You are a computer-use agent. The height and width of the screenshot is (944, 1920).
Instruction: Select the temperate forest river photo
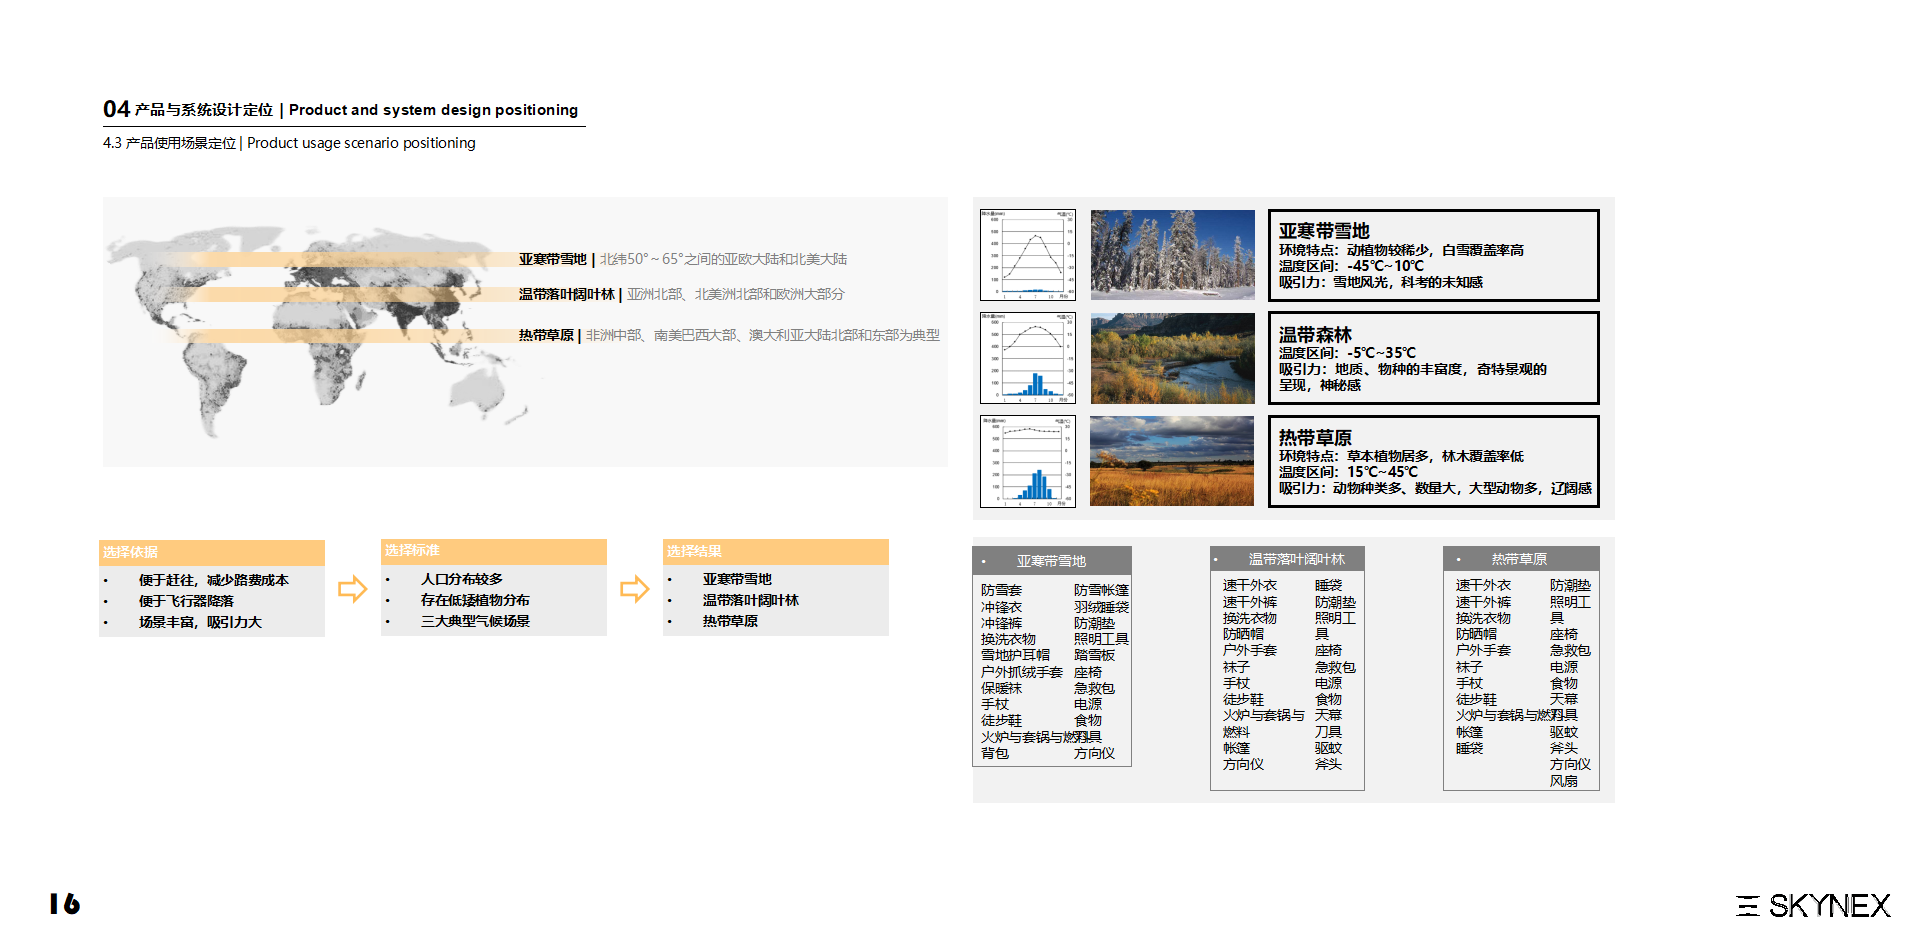(x=1172, y=358)
